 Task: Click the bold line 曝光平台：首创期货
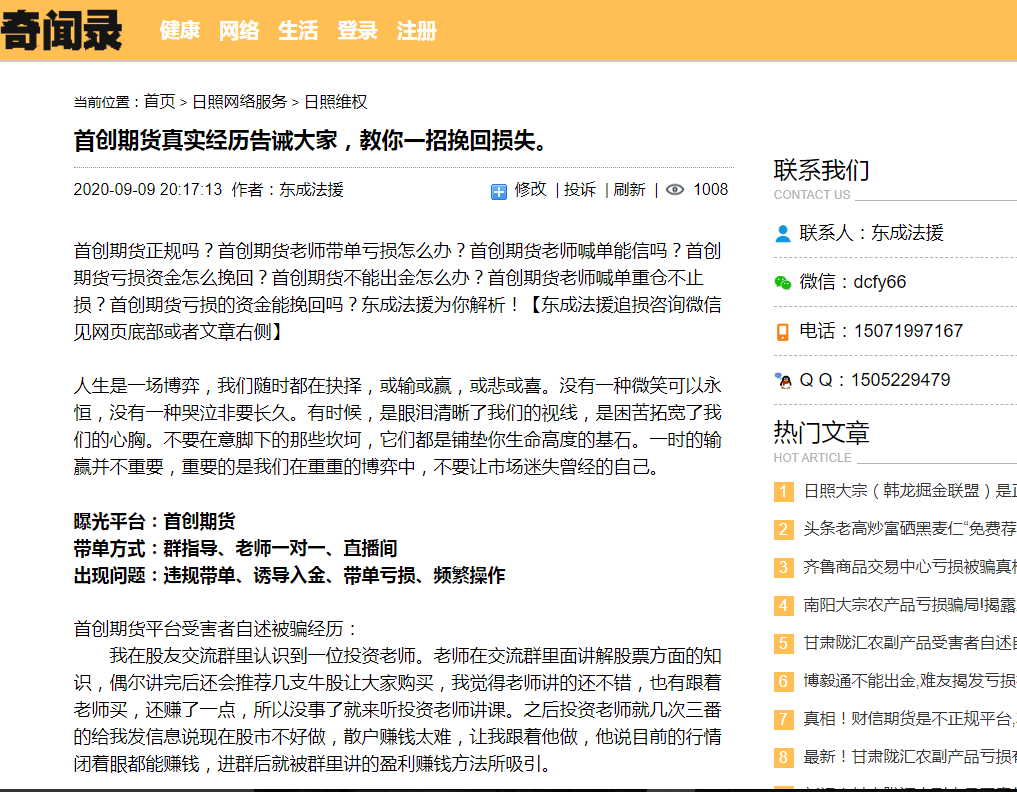pyautogui.click(x=154, y=521)
